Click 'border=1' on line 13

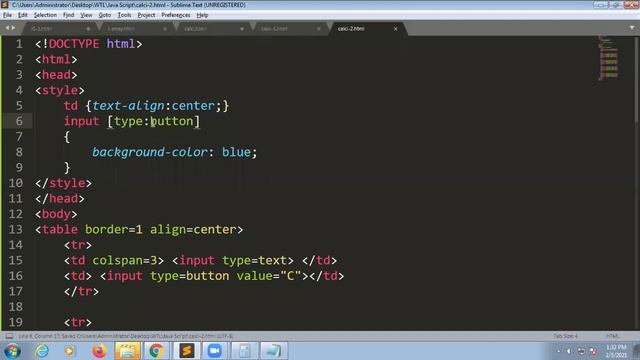(x=114, y=229)
